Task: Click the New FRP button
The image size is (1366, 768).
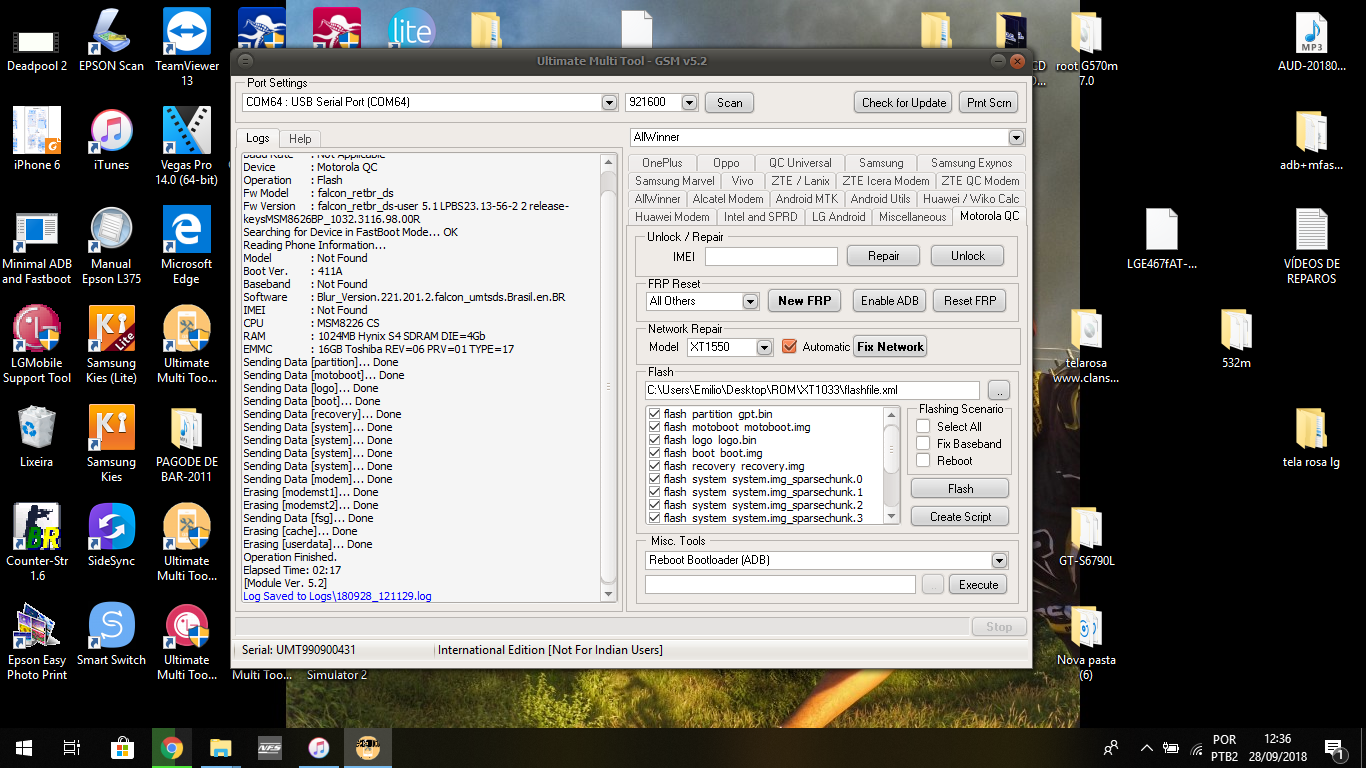Action: 804,301
